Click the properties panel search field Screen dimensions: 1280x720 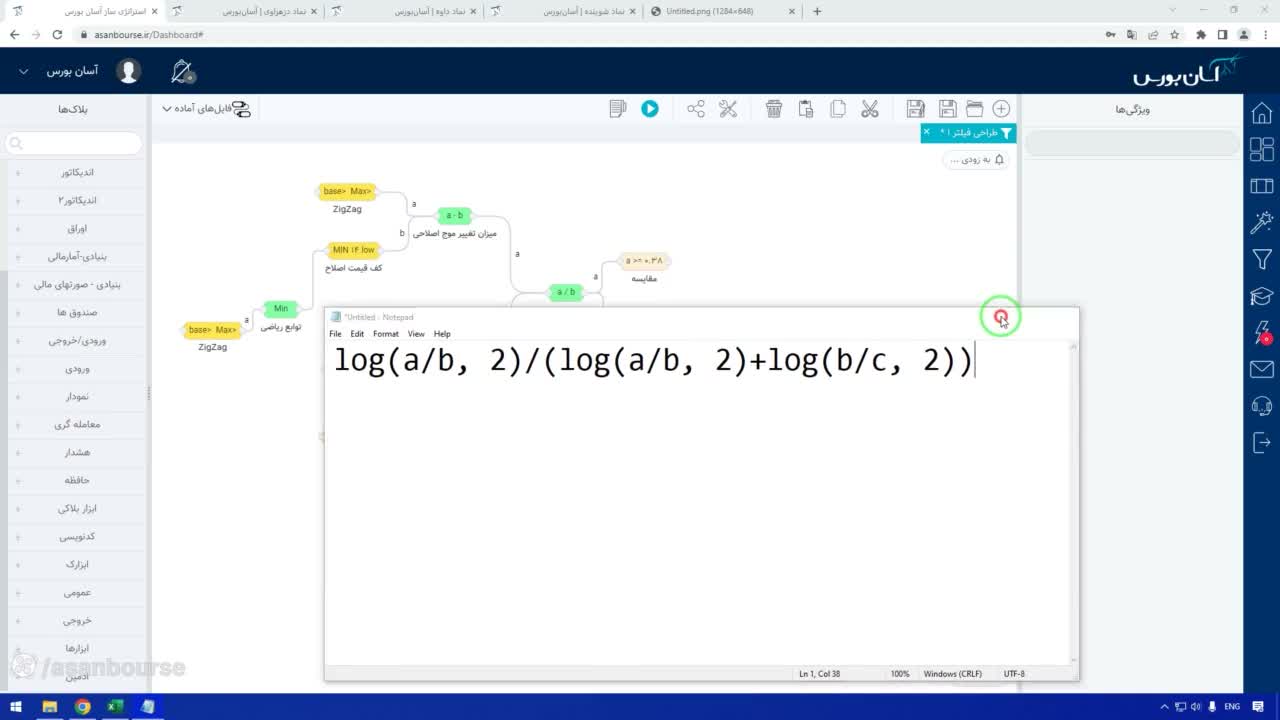[x=1132, y=145]
